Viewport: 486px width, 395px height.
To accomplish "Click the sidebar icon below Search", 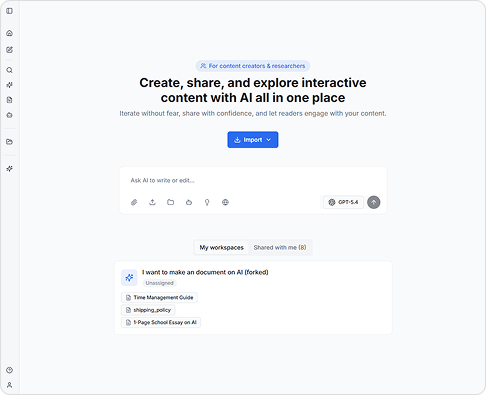I will tap(9, 85).
